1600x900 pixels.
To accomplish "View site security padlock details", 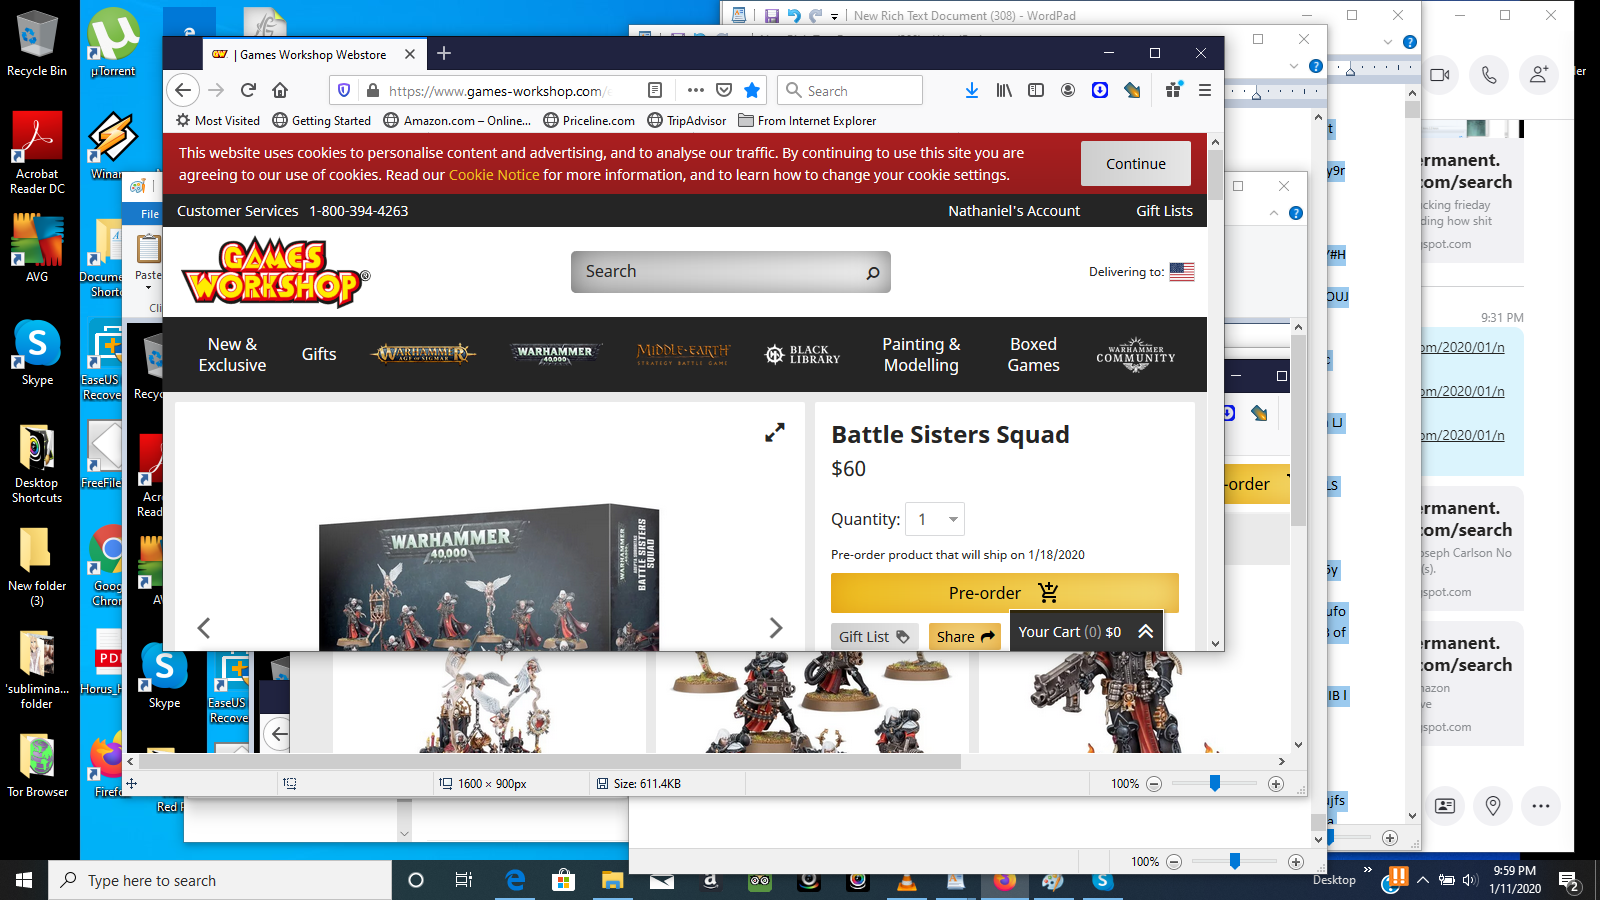I will (372, 90).
